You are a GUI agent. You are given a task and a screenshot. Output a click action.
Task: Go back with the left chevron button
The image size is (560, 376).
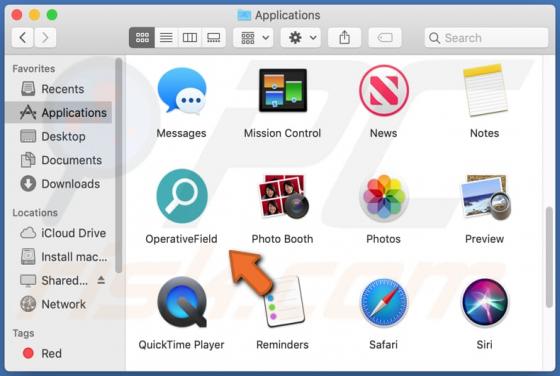click(x=22, y=37)
